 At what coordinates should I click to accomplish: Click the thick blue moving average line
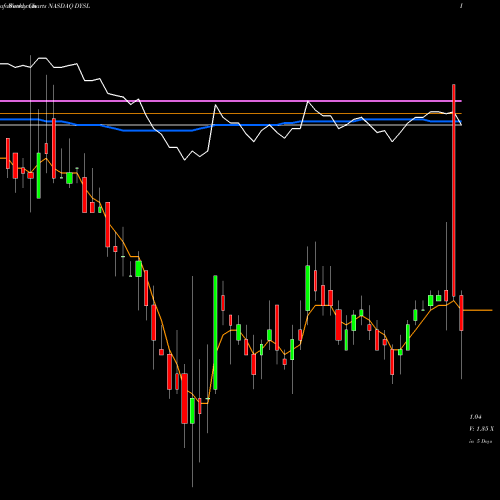click(231, 124)
